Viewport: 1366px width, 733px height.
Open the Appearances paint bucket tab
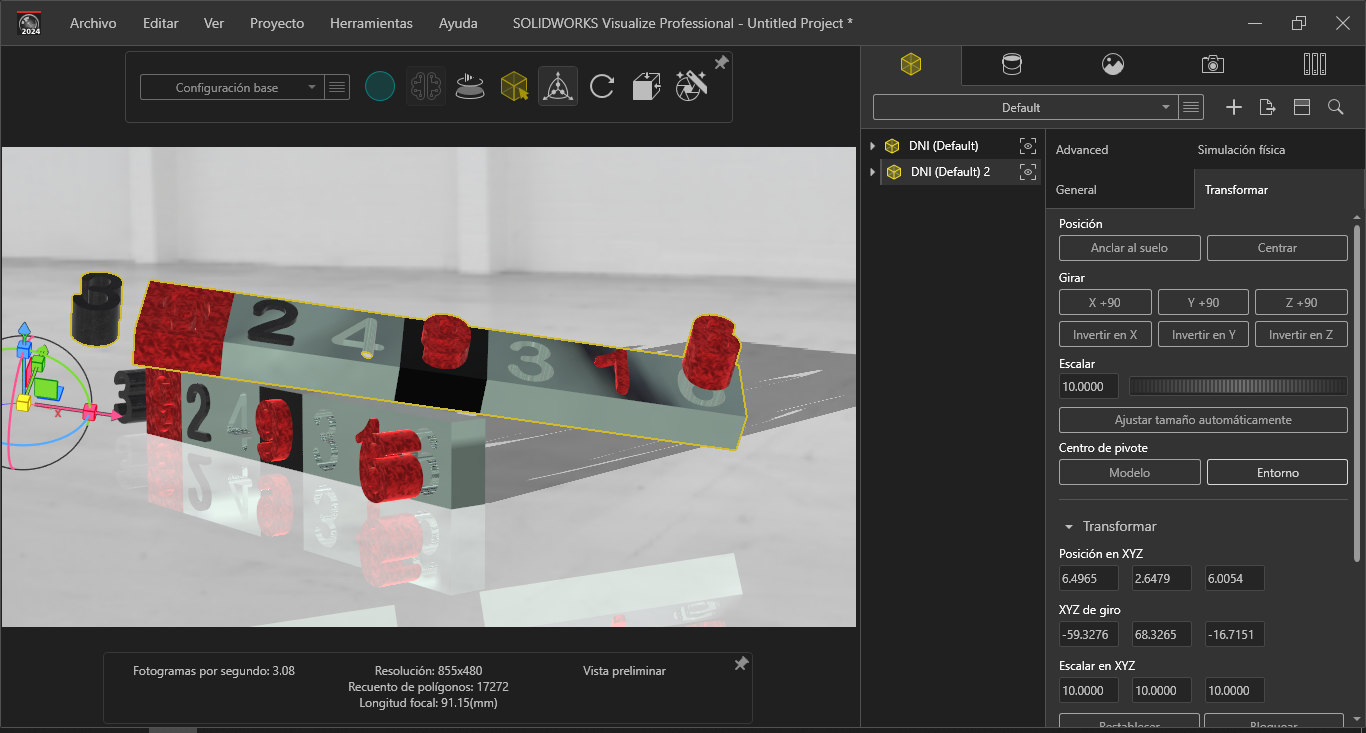1012,65
